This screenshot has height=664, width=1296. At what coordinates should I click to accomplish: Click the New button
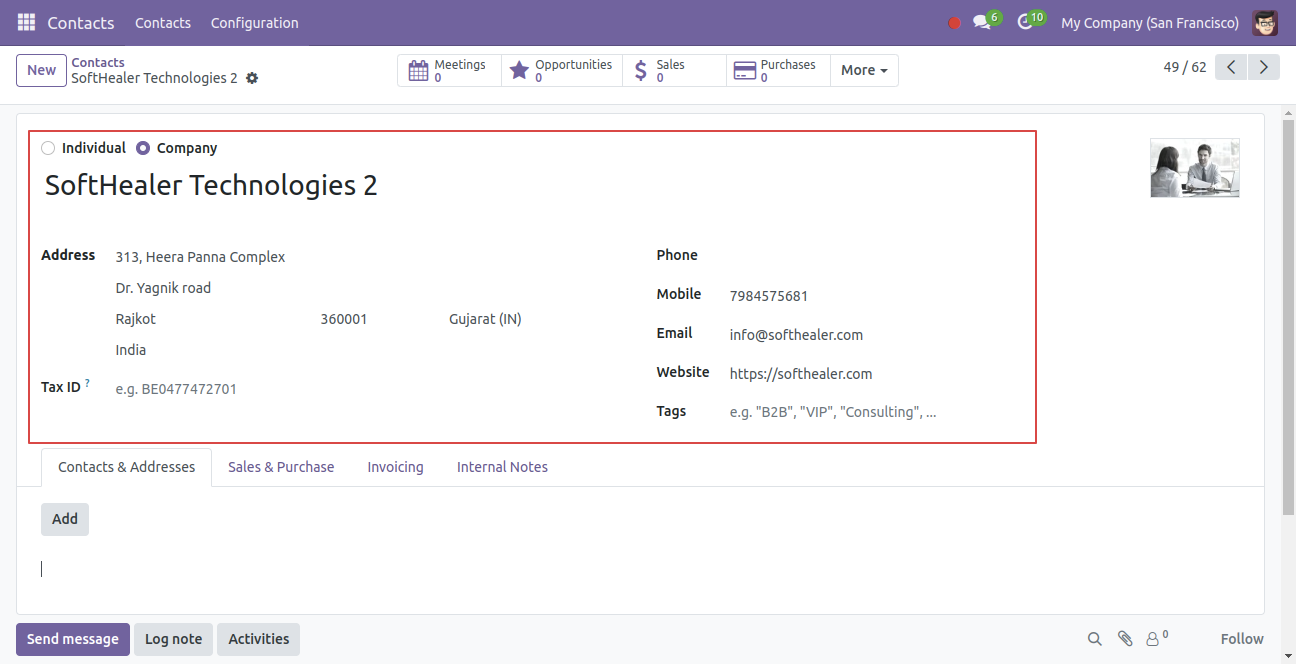41,70
